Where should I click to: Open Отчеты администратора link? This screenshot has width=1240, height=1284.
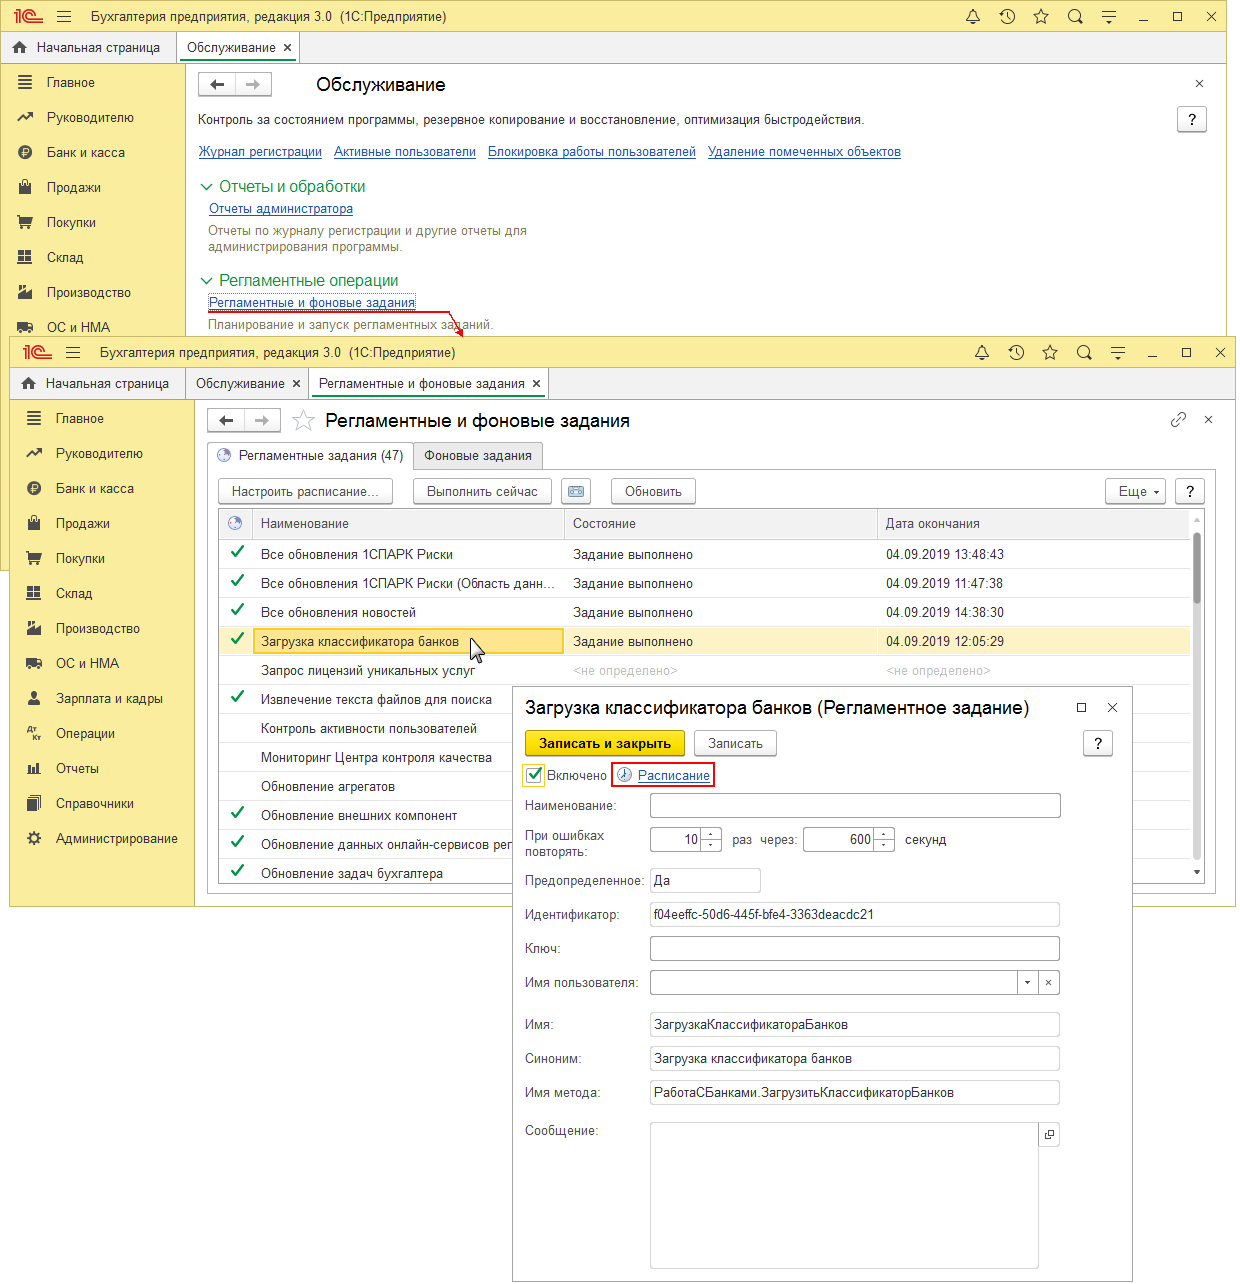[x=281, y=209]
